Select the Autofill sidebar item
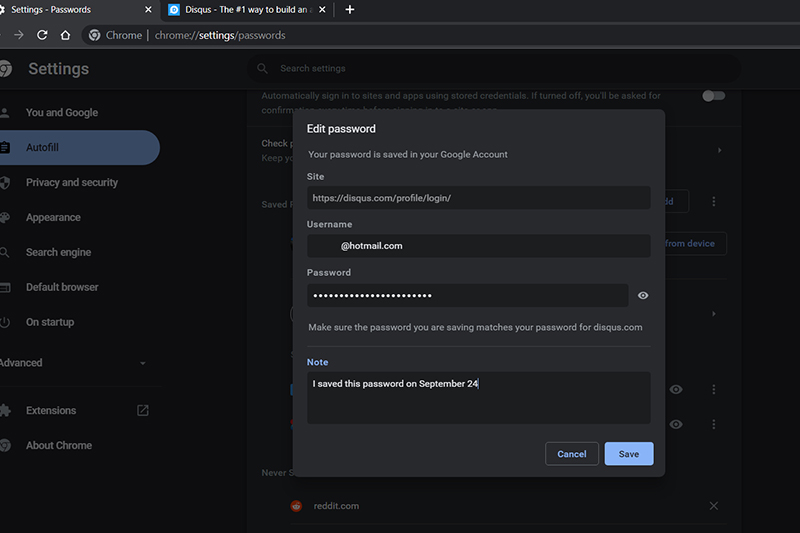800x533 pixels. (80, 147)
